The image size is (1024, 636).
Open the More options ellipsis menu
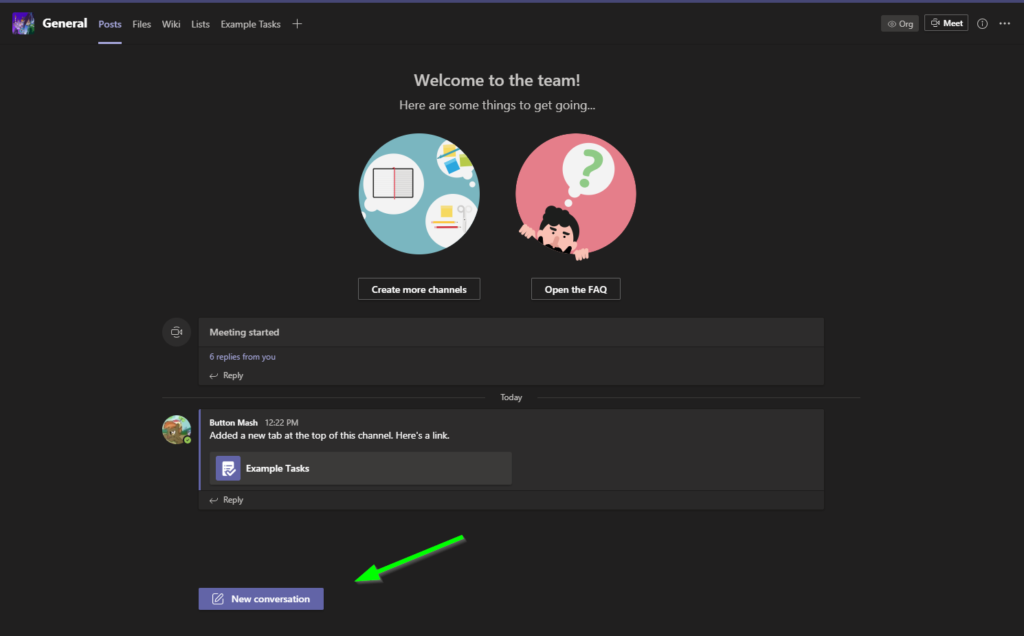(x=1005, y=24)
